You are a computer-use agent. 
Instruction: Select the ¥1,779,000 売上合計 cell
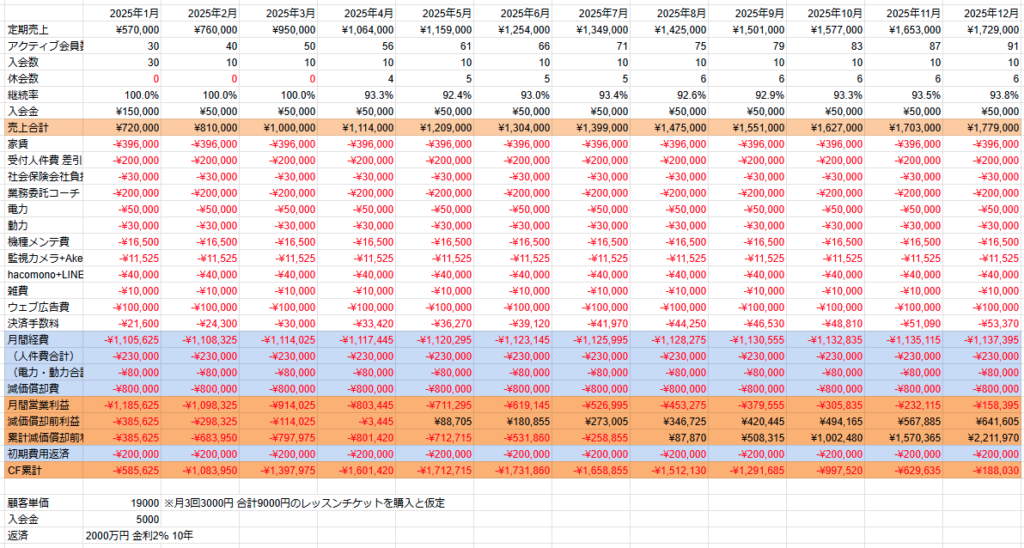pyautogui.click(x=982, y=127)
